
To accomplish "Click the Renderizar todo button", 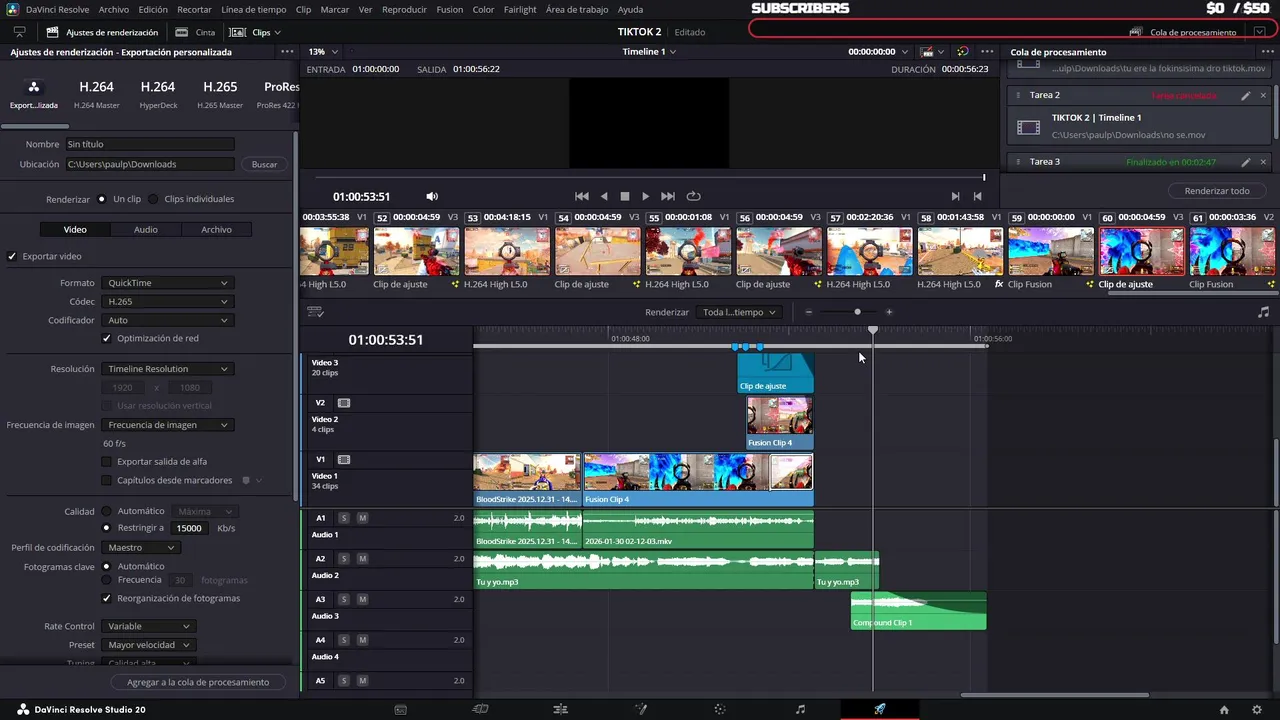I will point(1217,191).
